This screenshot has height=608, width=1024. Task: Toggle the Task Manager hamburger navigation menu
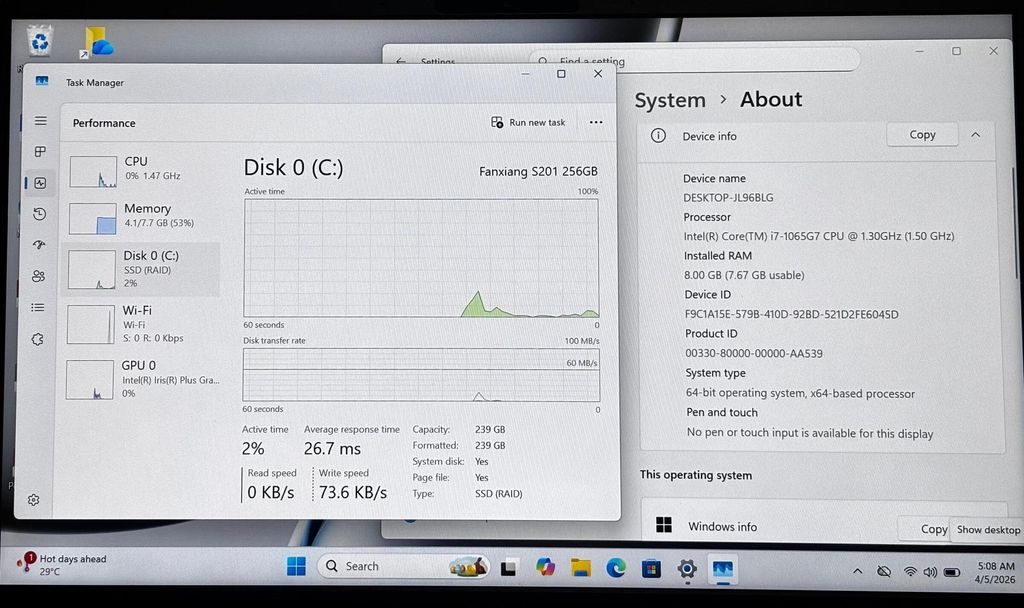click(x=40, y=121)
